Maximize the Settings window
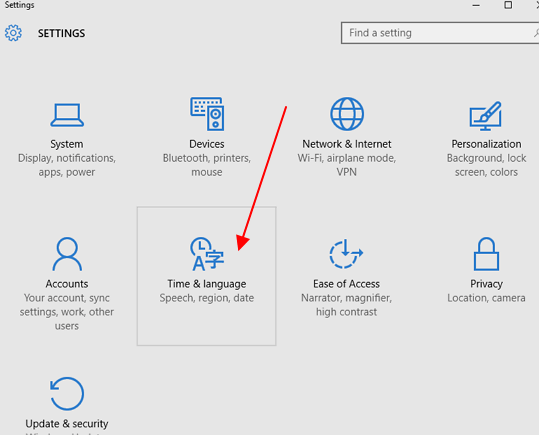The width and height of the screenshot is (539, 435). [508, 5]
